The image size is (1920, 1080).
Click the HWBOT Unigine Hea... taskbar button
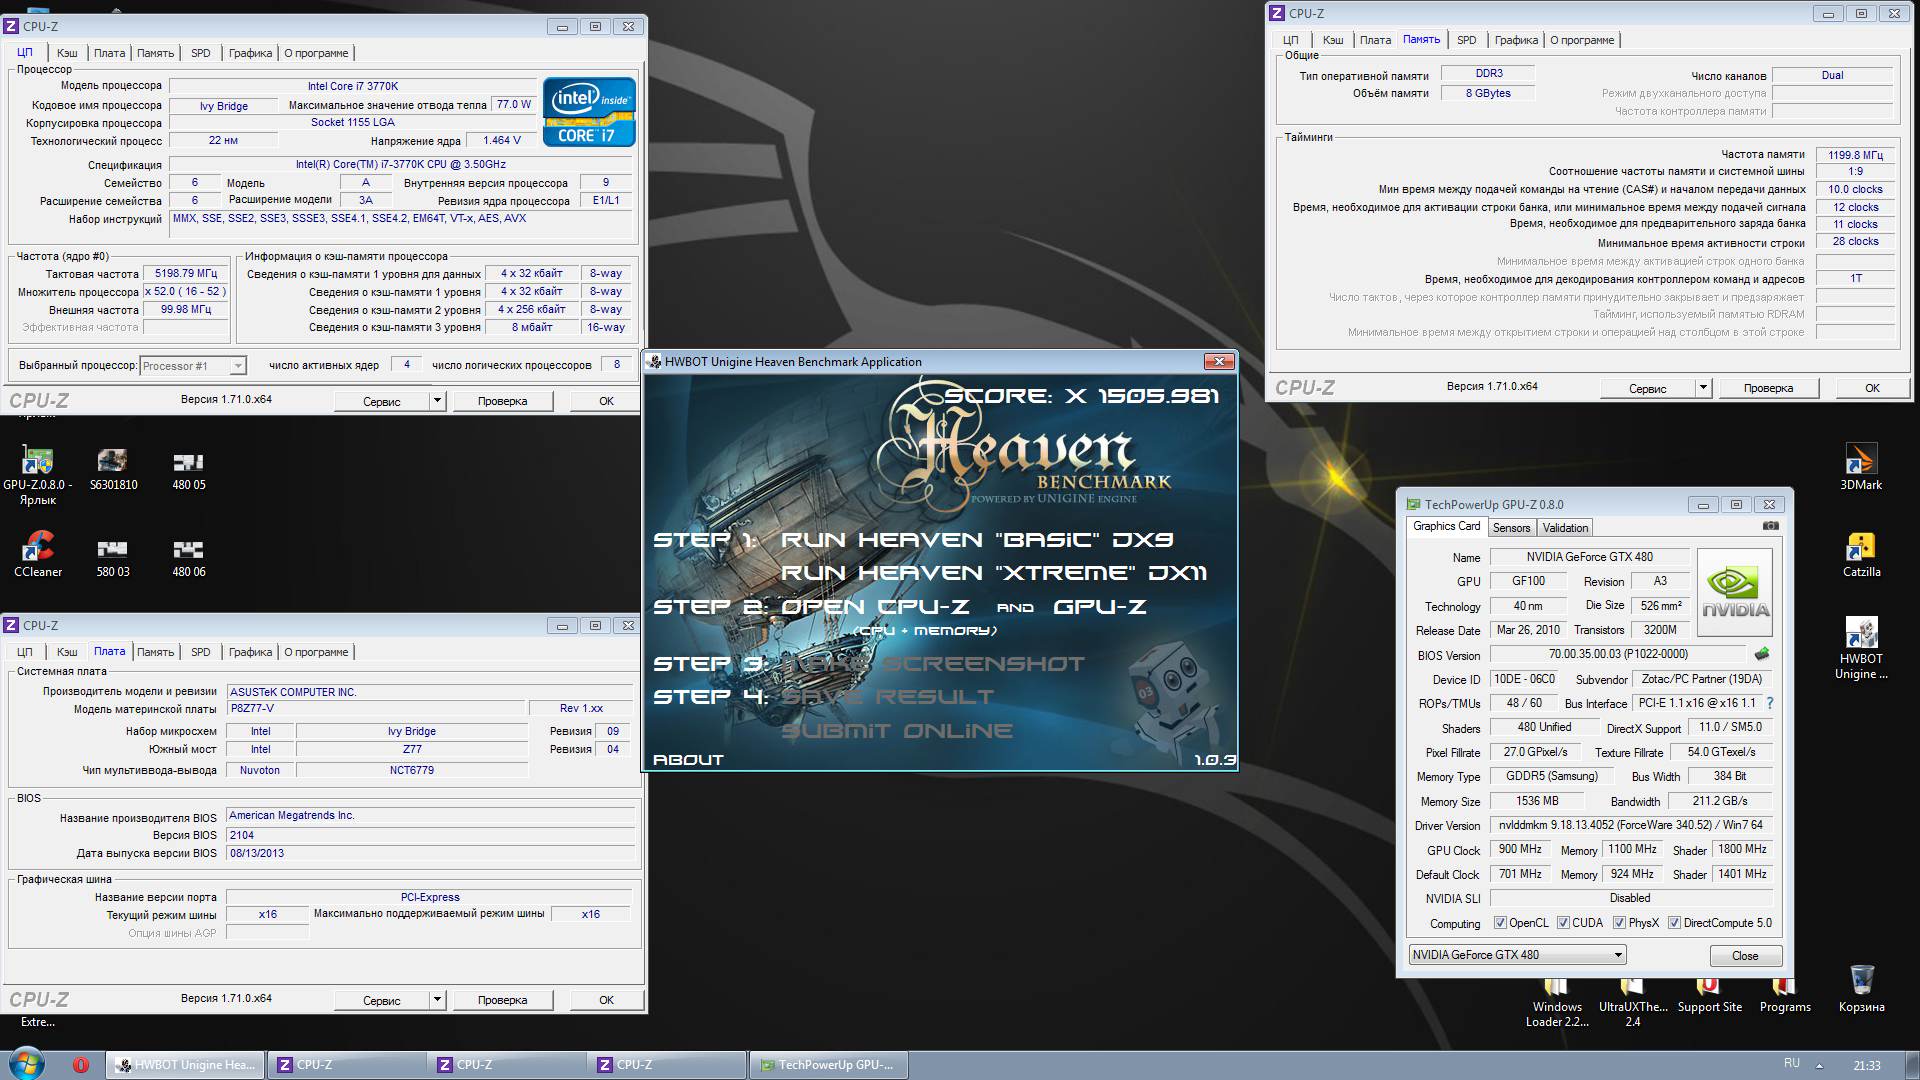[186, 1065]
